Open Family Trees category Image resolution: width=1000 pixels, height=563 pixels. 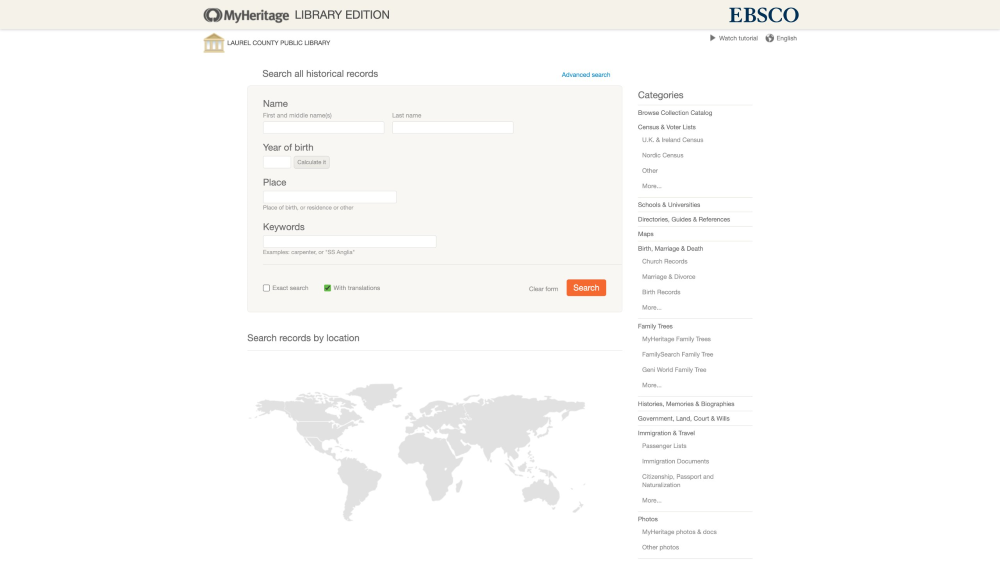click(x=655, y=326)
